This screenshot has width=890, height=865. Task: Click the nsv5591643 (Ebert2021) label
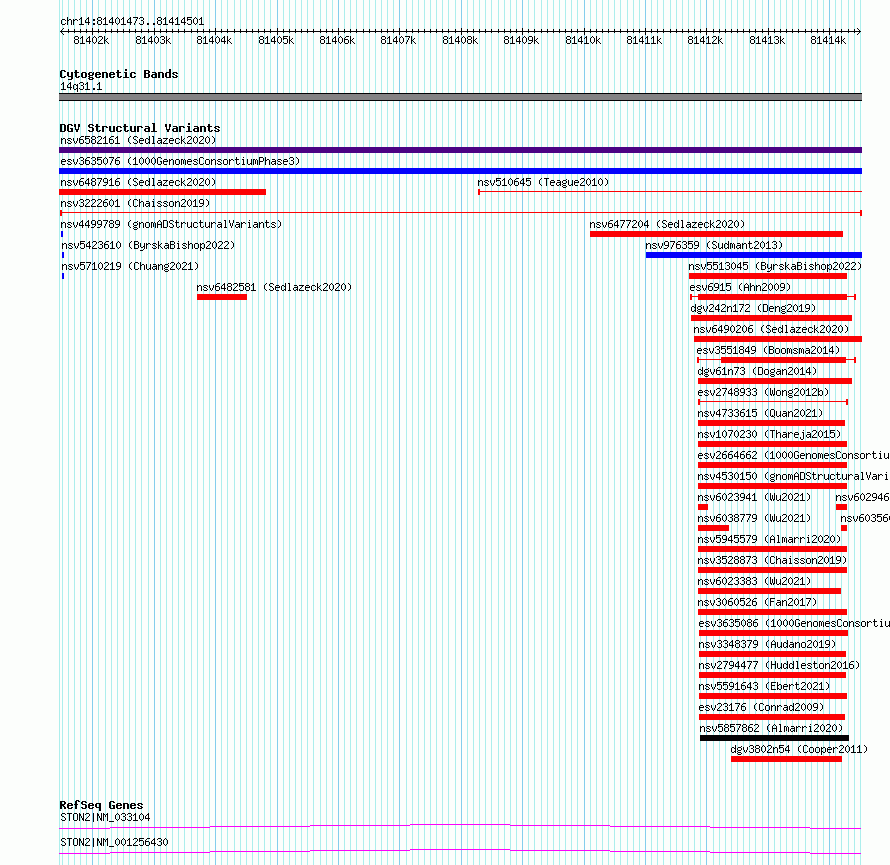[764, 686]
